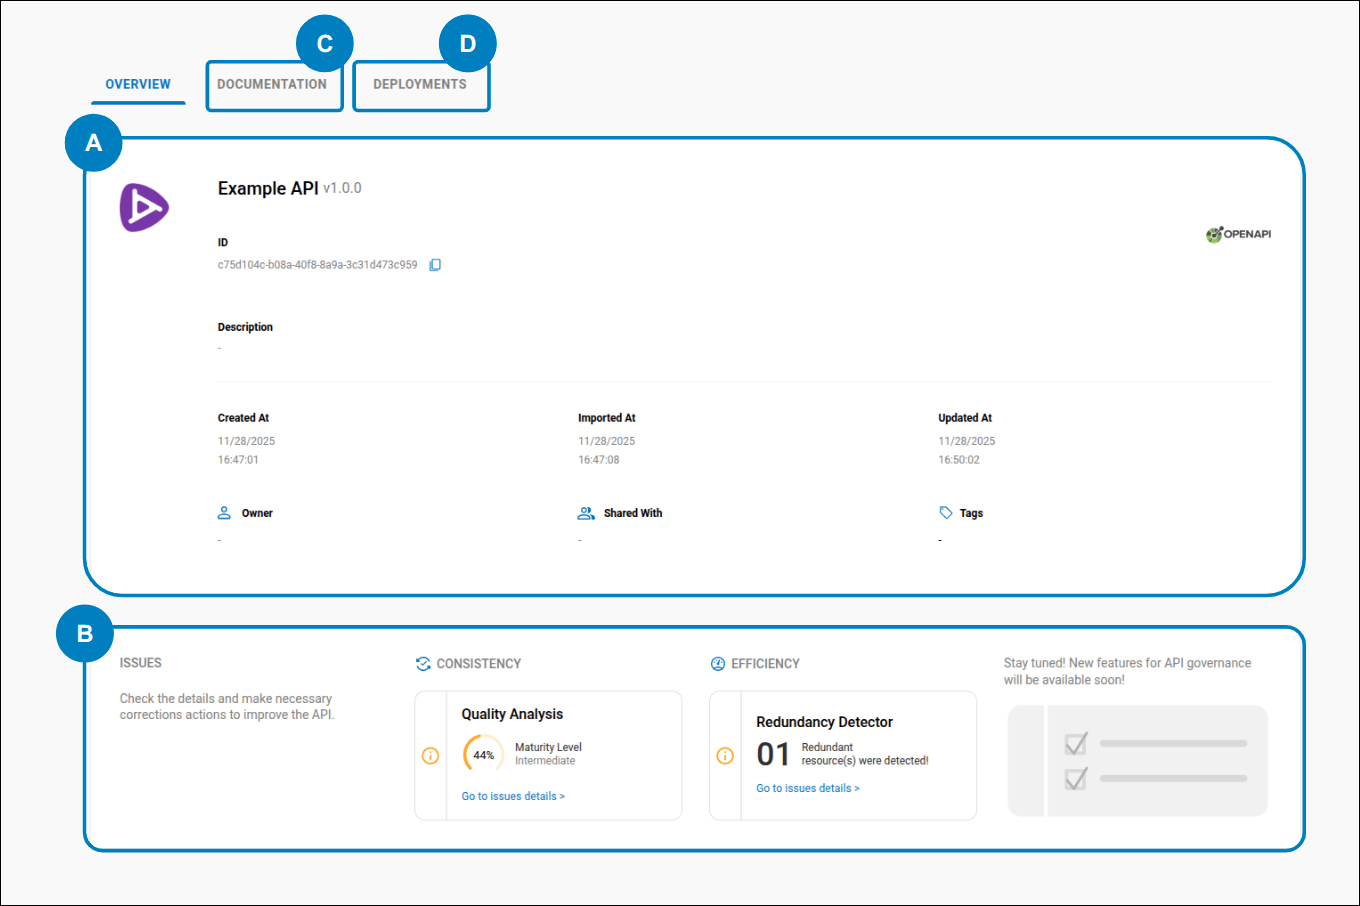Viewport: 1360px width, 906px height.
Task: Click the Efficiency gauge icon
Action: tap(718, 663)
